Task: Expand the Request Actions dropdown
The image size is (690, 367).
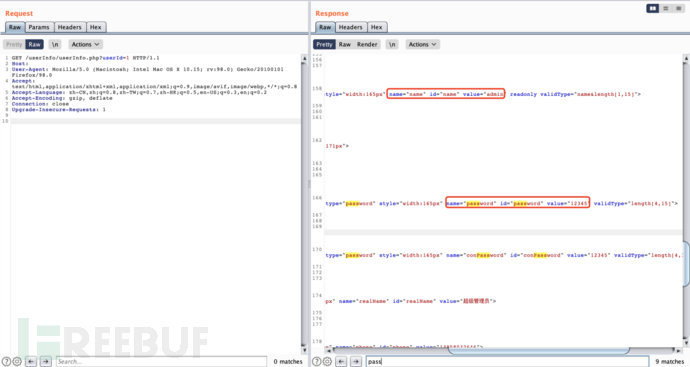Action: tap(85, 44)
